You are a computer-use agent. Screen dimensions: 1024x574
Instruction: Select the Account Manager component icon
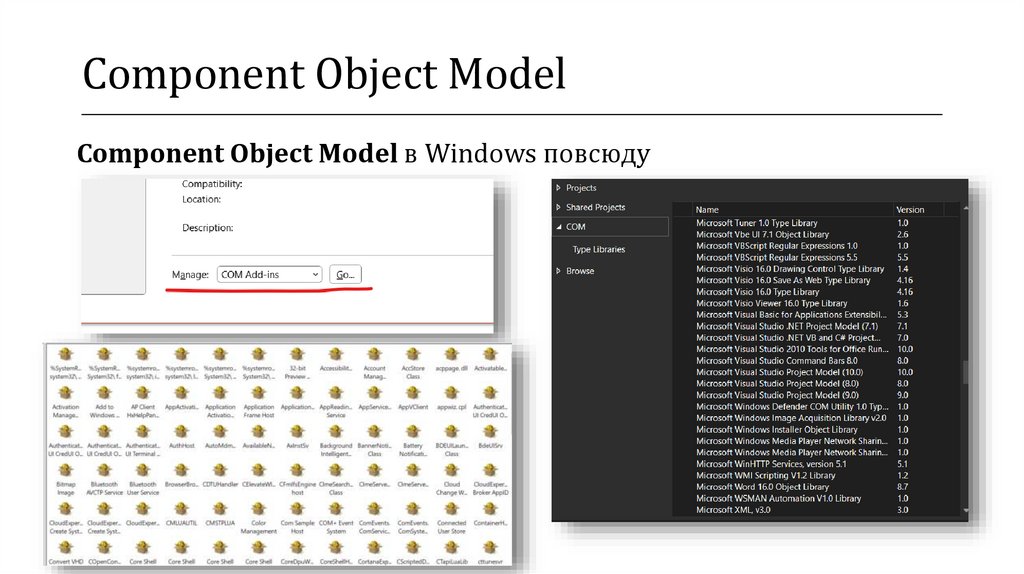(x=374, y=354)
